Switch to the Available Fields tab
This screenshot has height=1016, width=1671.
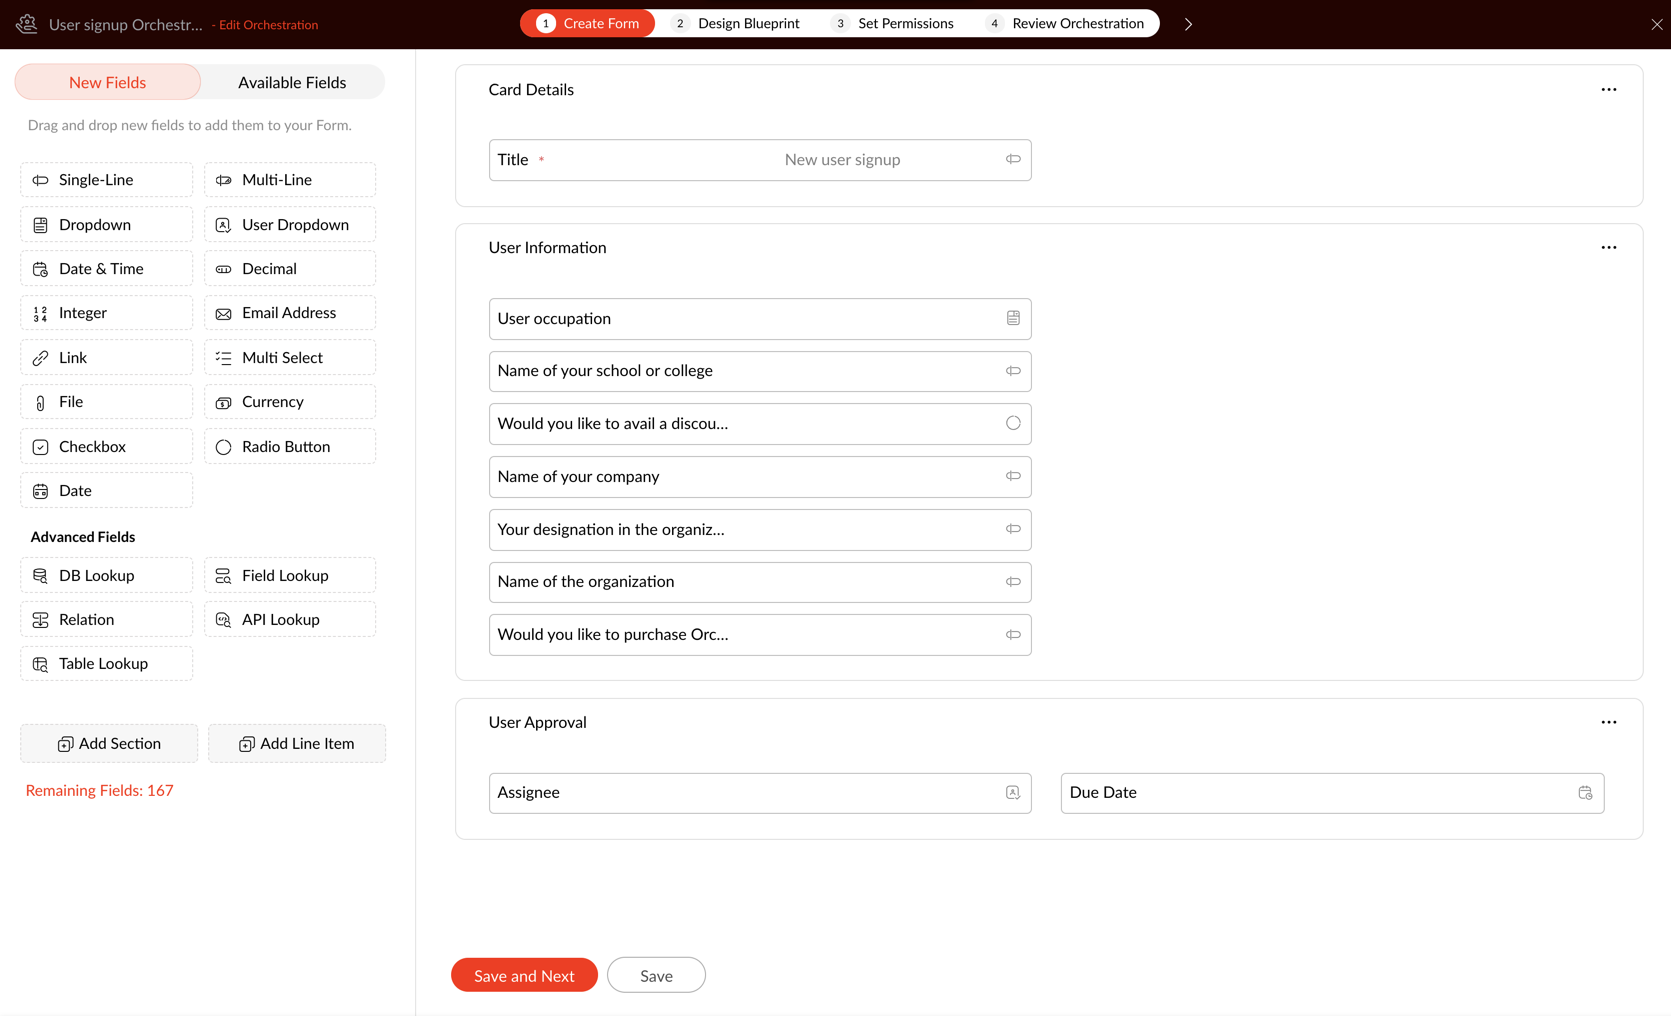click(x=292, y=82)
